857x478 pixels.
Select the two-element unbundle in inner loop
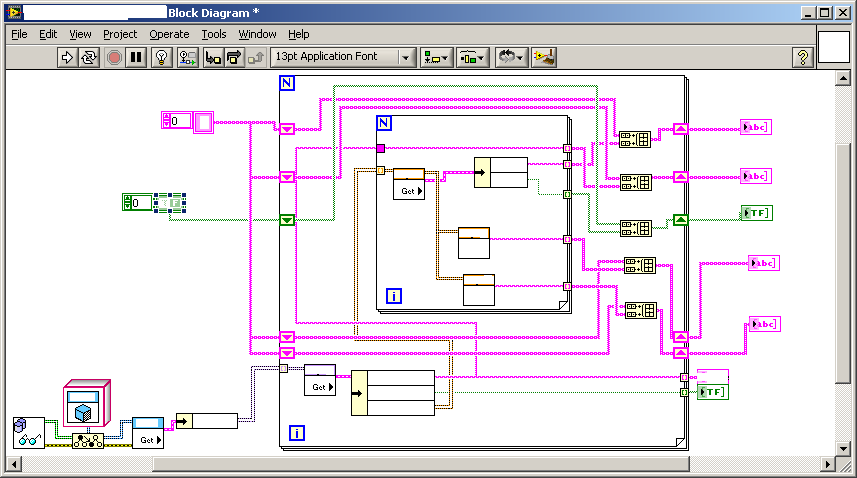point(501,173)
